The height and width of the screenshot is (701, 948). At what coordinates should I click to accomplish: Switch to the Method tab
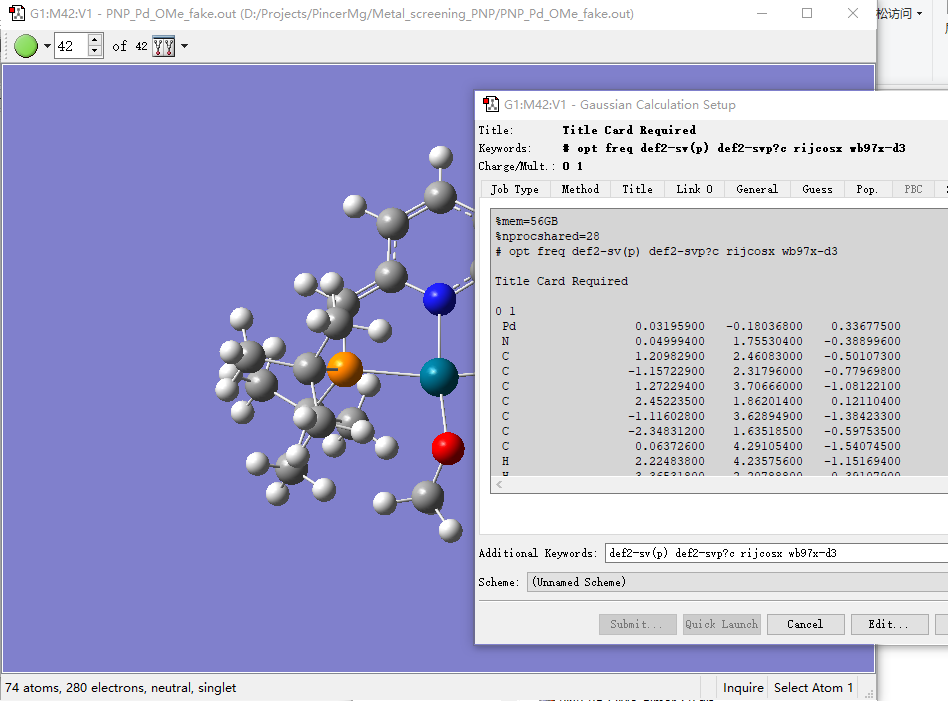(x=580, y=189)
